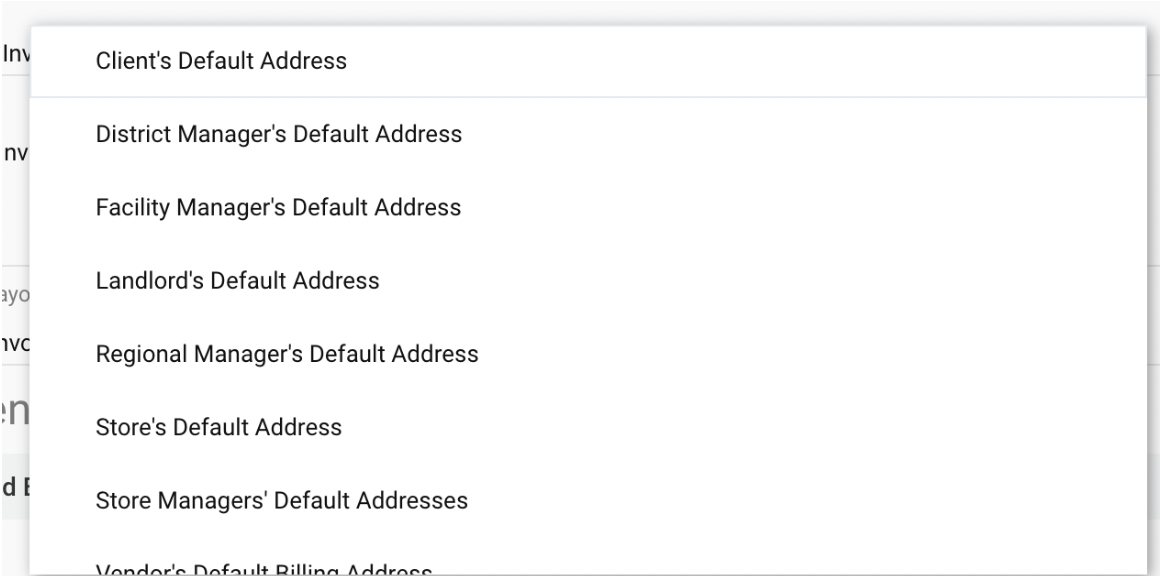The image size is (1160, 576).
Task: Choose Regional Manager's Default Address
Action: (x=287, y=354)
